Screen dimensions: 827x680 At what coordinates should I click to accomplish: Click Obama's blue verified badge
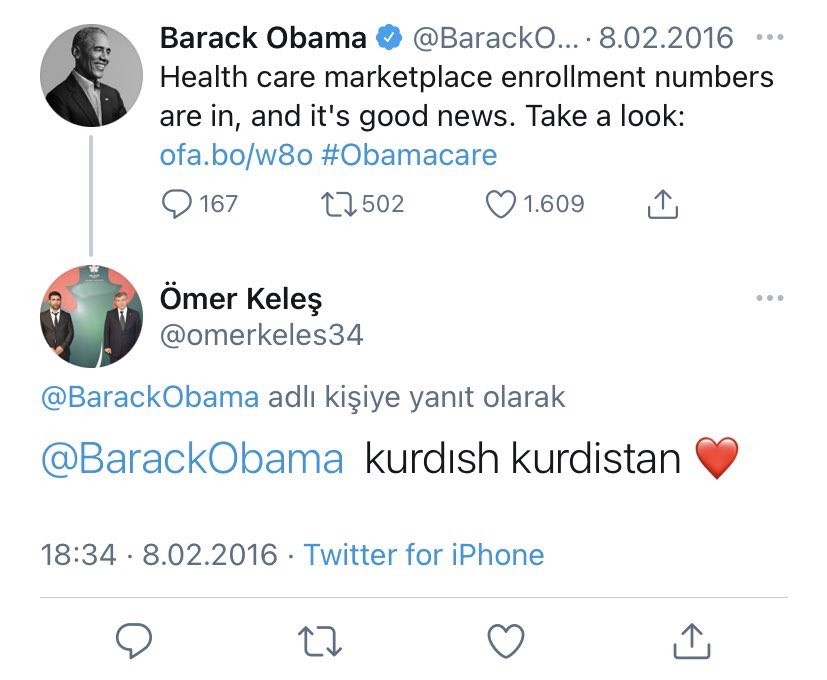point(388,39)
